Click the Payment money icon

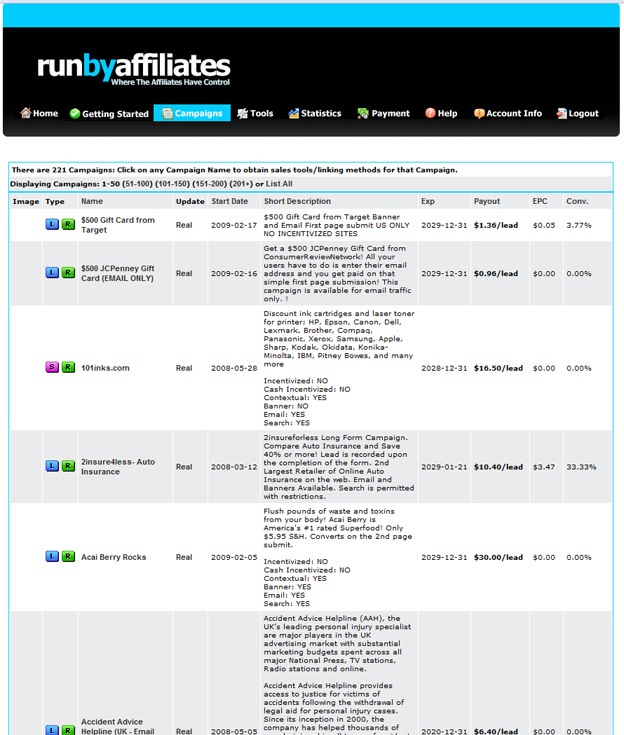[x=363, y=113]
